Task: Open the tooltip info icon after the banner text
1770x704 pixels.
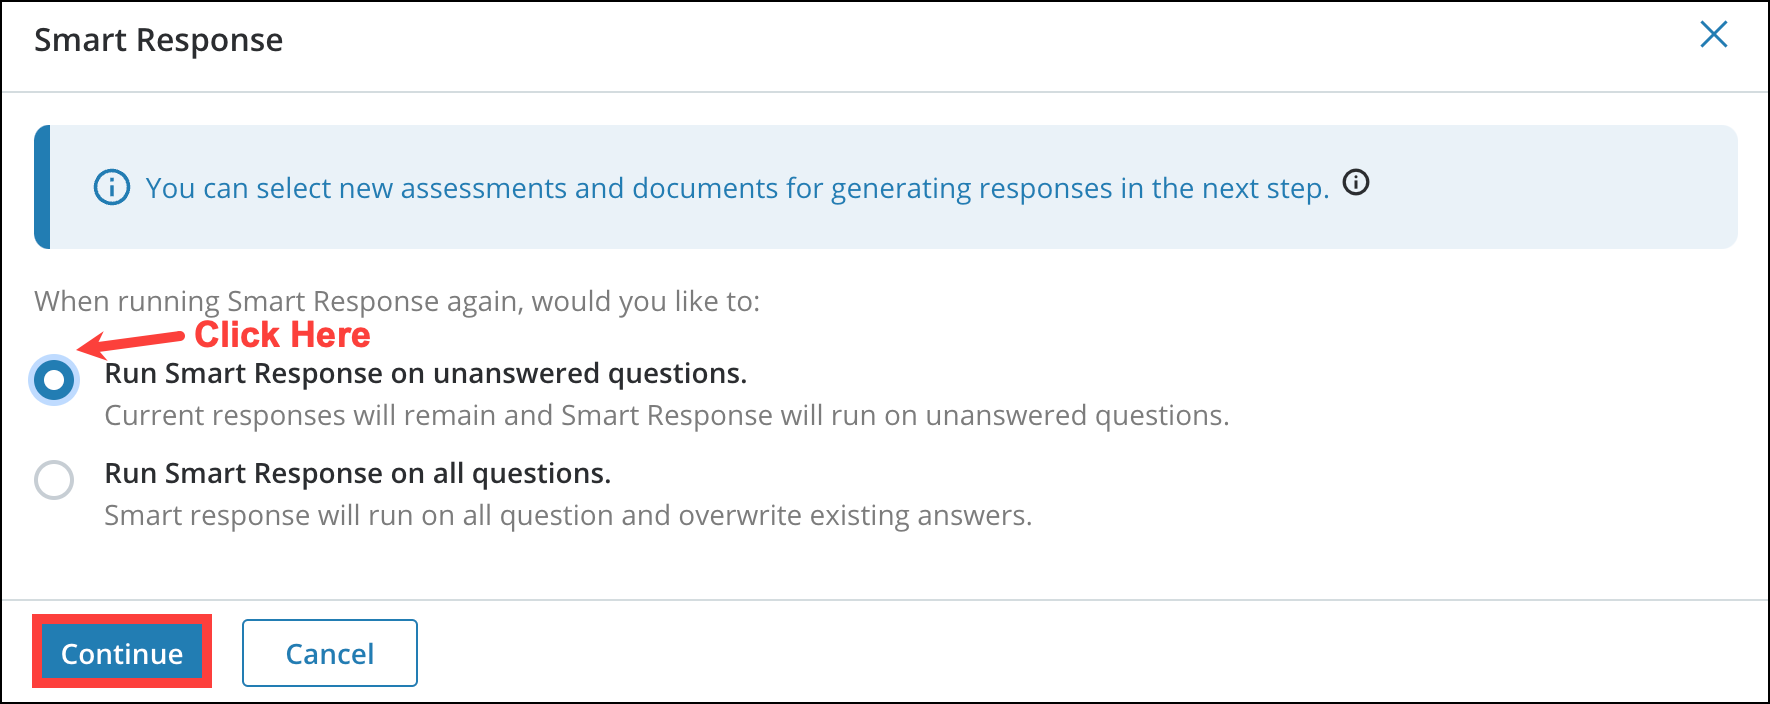Action: [x=1357, y=183]
